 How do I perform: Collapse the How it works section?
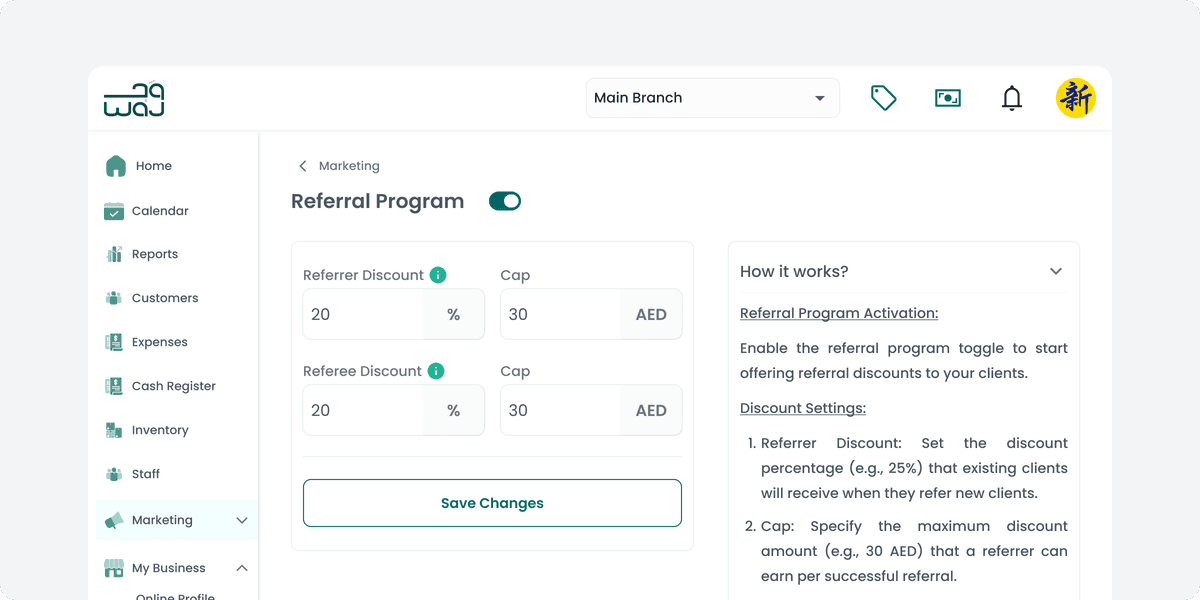pos(1055,270)
